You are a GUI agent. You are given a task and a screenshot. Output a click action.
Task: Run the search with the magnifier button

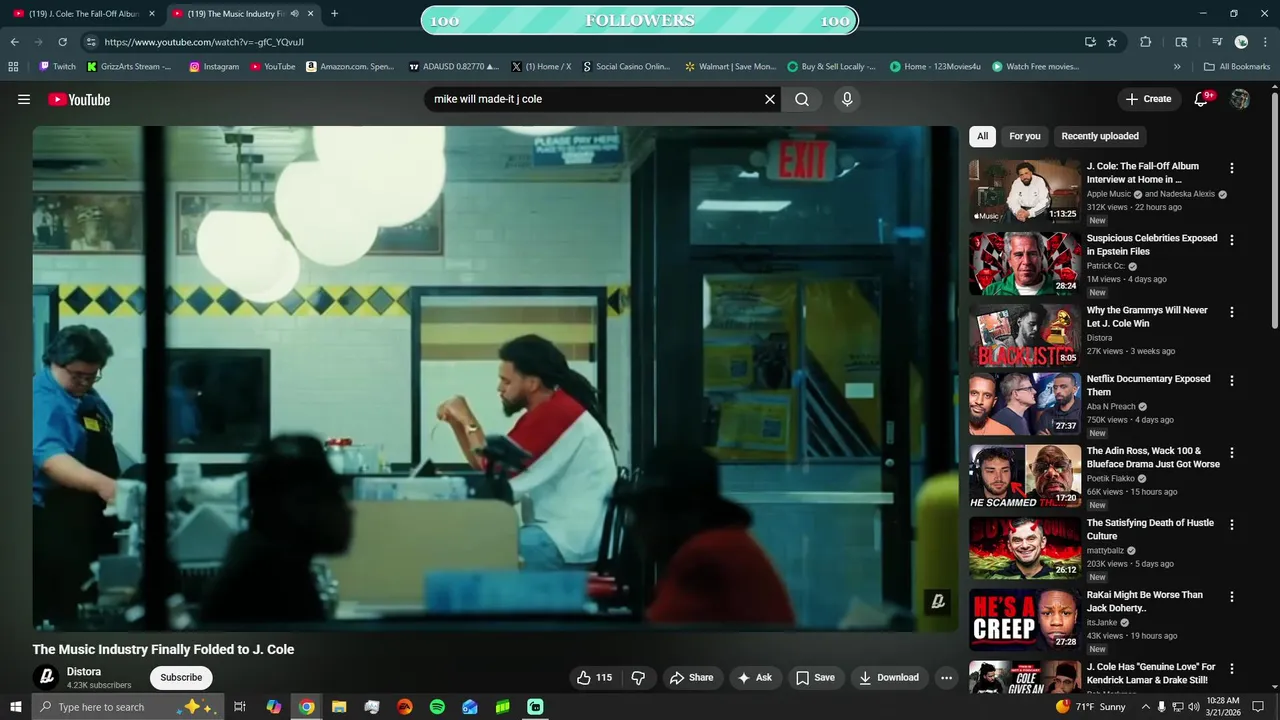pos(802,99)
